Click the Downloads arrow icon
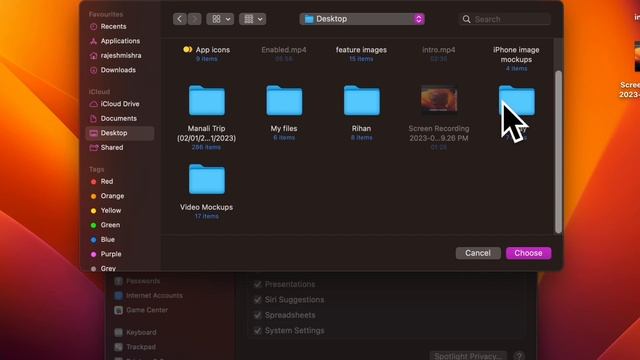 (x=93, y=70)
